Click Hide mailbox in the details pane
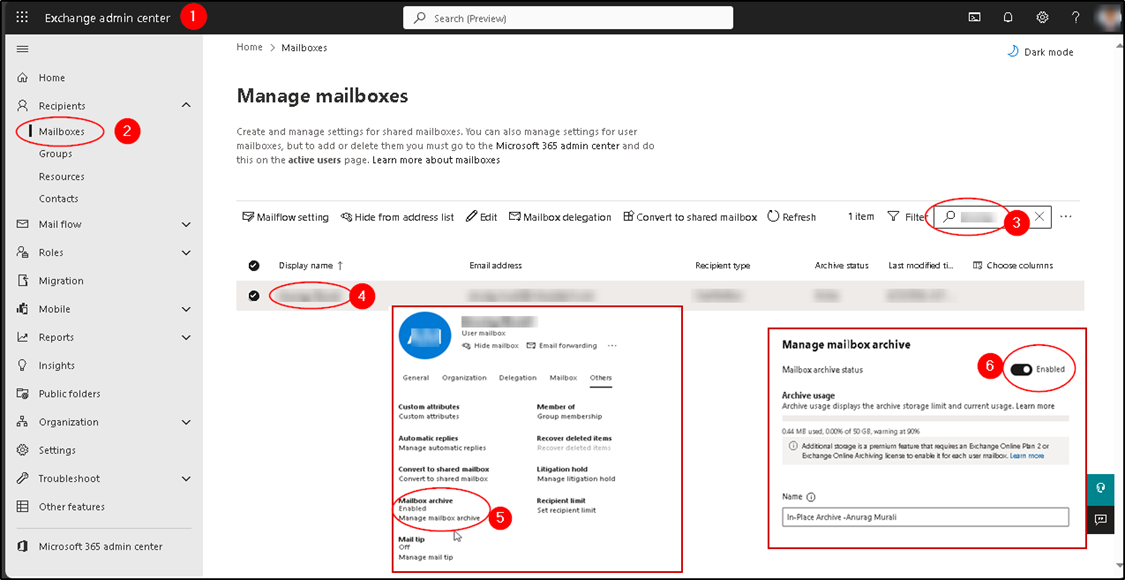Screen dimensions: 1125x580 490,345
